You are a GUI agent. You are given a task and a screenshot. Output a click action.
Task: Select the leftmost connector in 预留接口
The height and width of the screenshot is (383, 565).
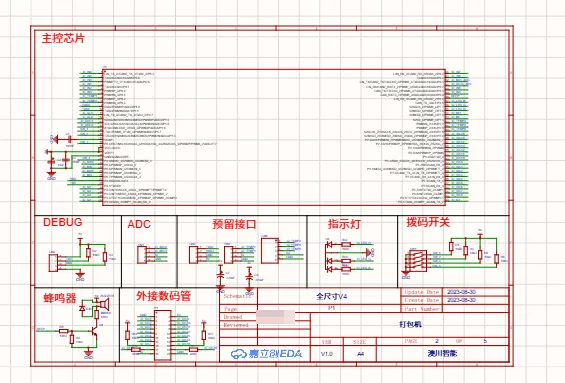[x=193, y=254]
